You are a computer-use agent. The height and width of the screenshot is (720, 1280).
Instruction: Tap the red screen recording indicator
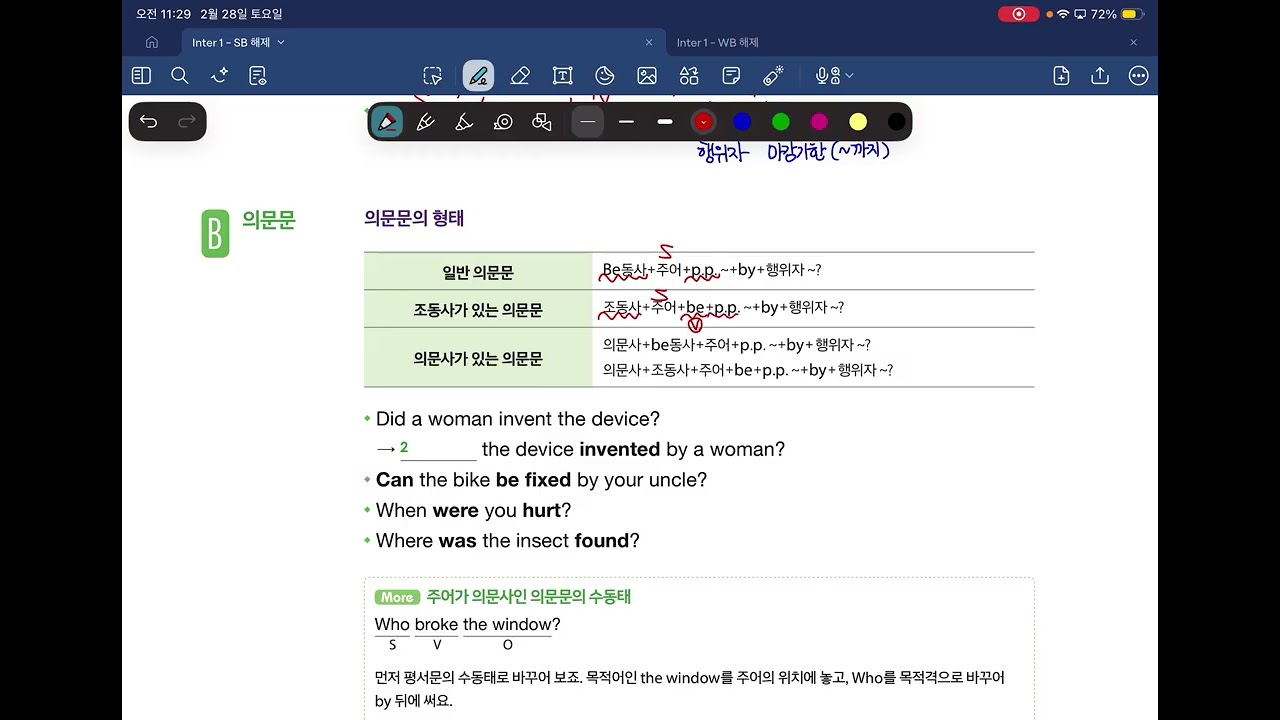tap(1018, 14)
